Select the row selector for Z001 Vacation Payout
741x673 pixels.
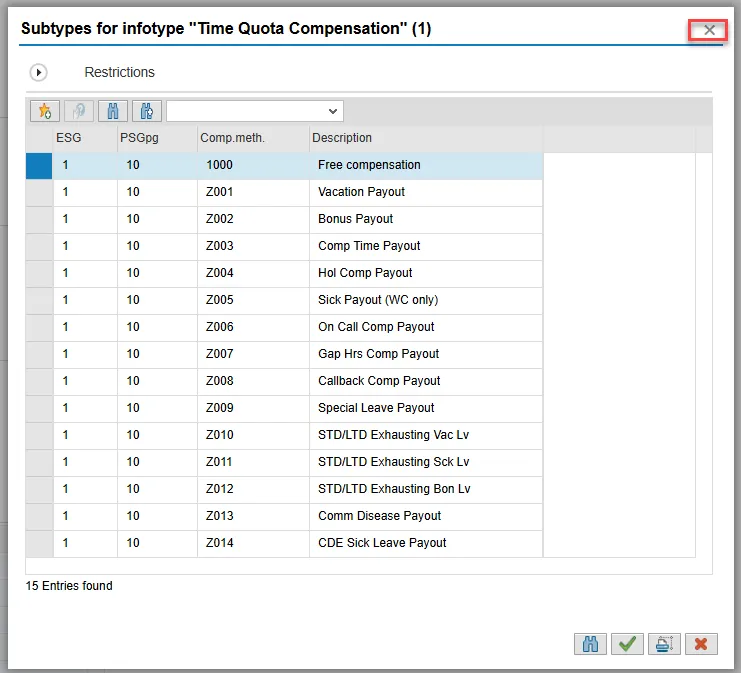pyautogui.click(x=39, y=192)
